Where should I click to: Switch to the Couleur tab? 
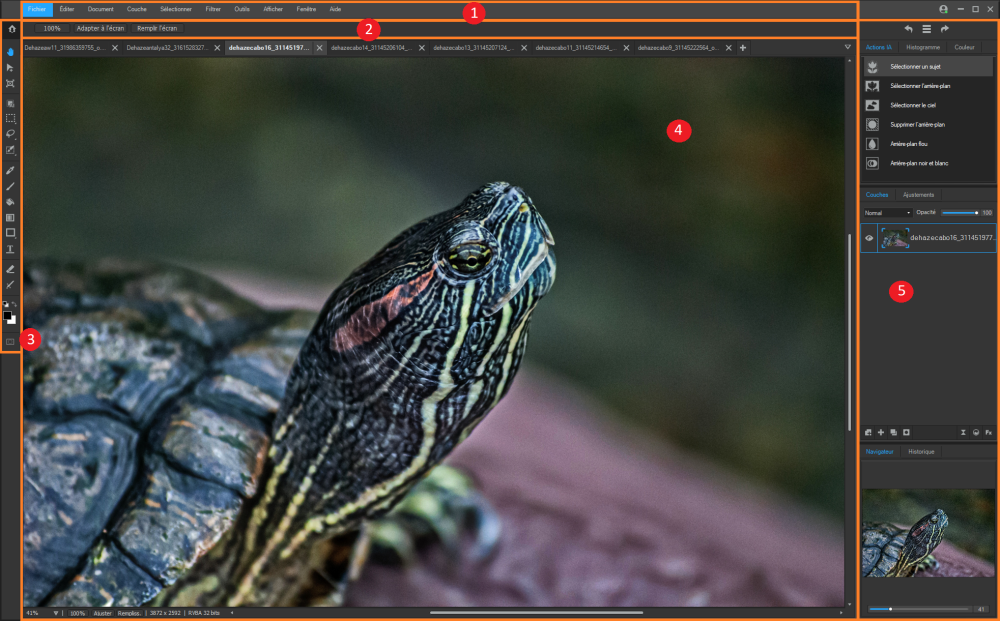964,47
